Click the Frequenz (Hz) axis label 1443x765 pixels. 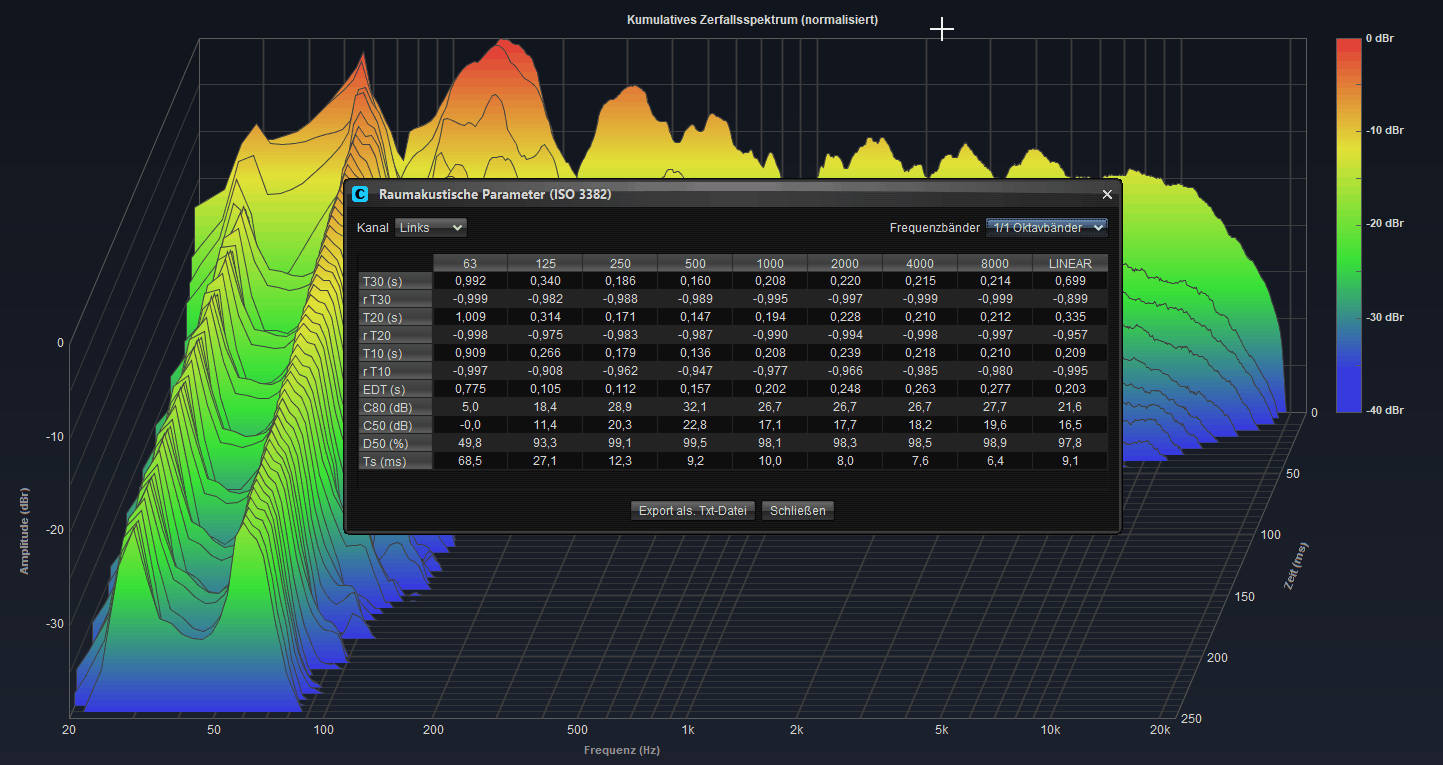621,750
